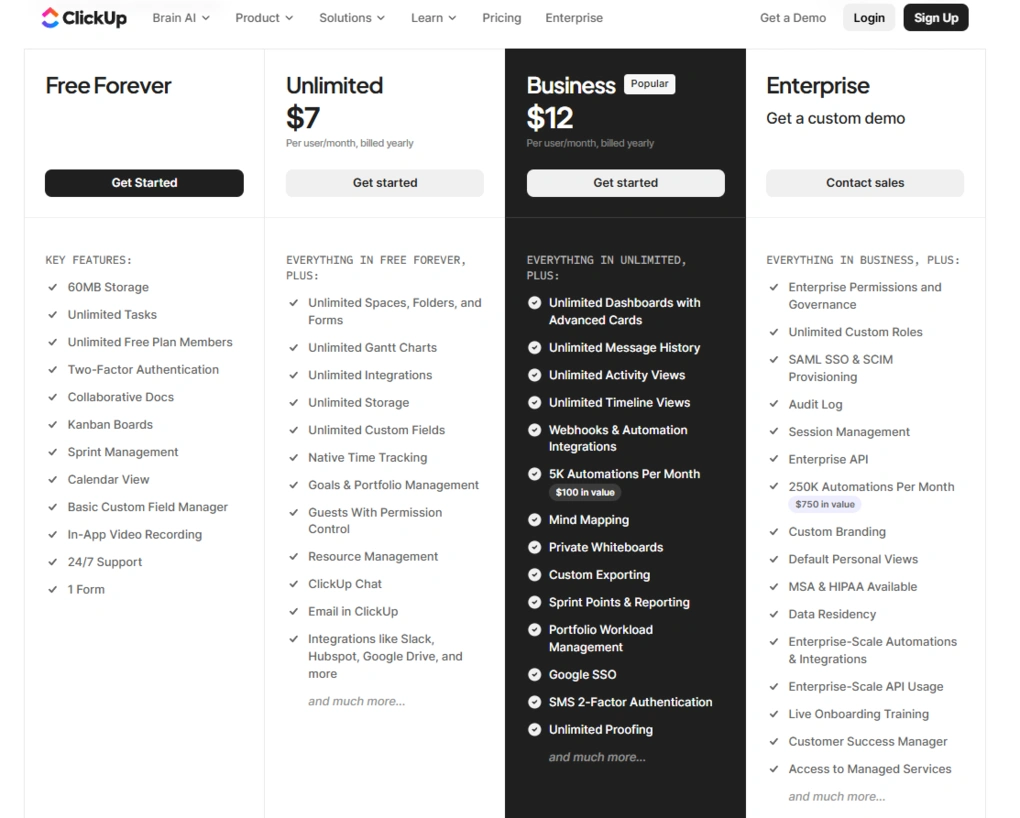Click the check circle beside Private Whiteboards

pyautogui.click(x=535, y=547)
